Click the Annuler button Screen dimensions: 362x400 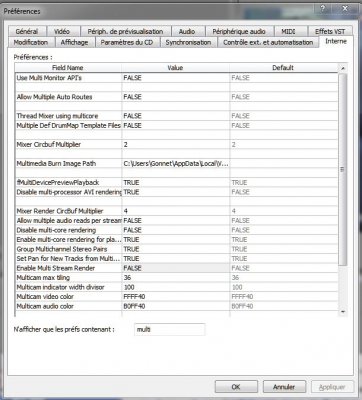(x=284, y=387)
